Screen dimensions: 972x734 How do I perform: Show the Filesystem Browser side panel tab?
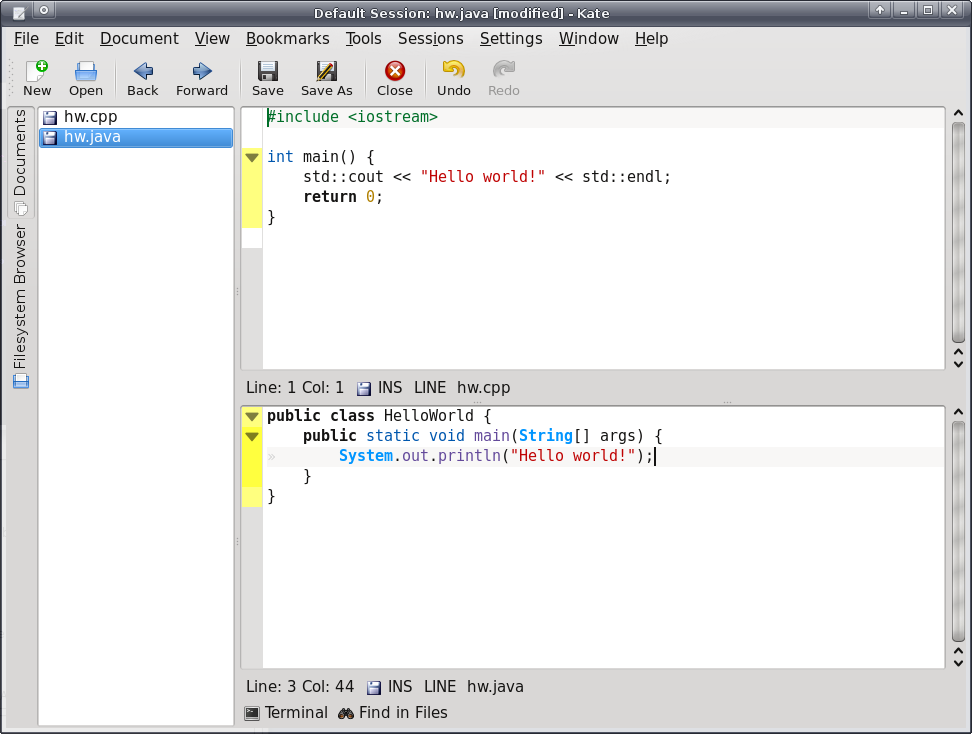[20, 306]
